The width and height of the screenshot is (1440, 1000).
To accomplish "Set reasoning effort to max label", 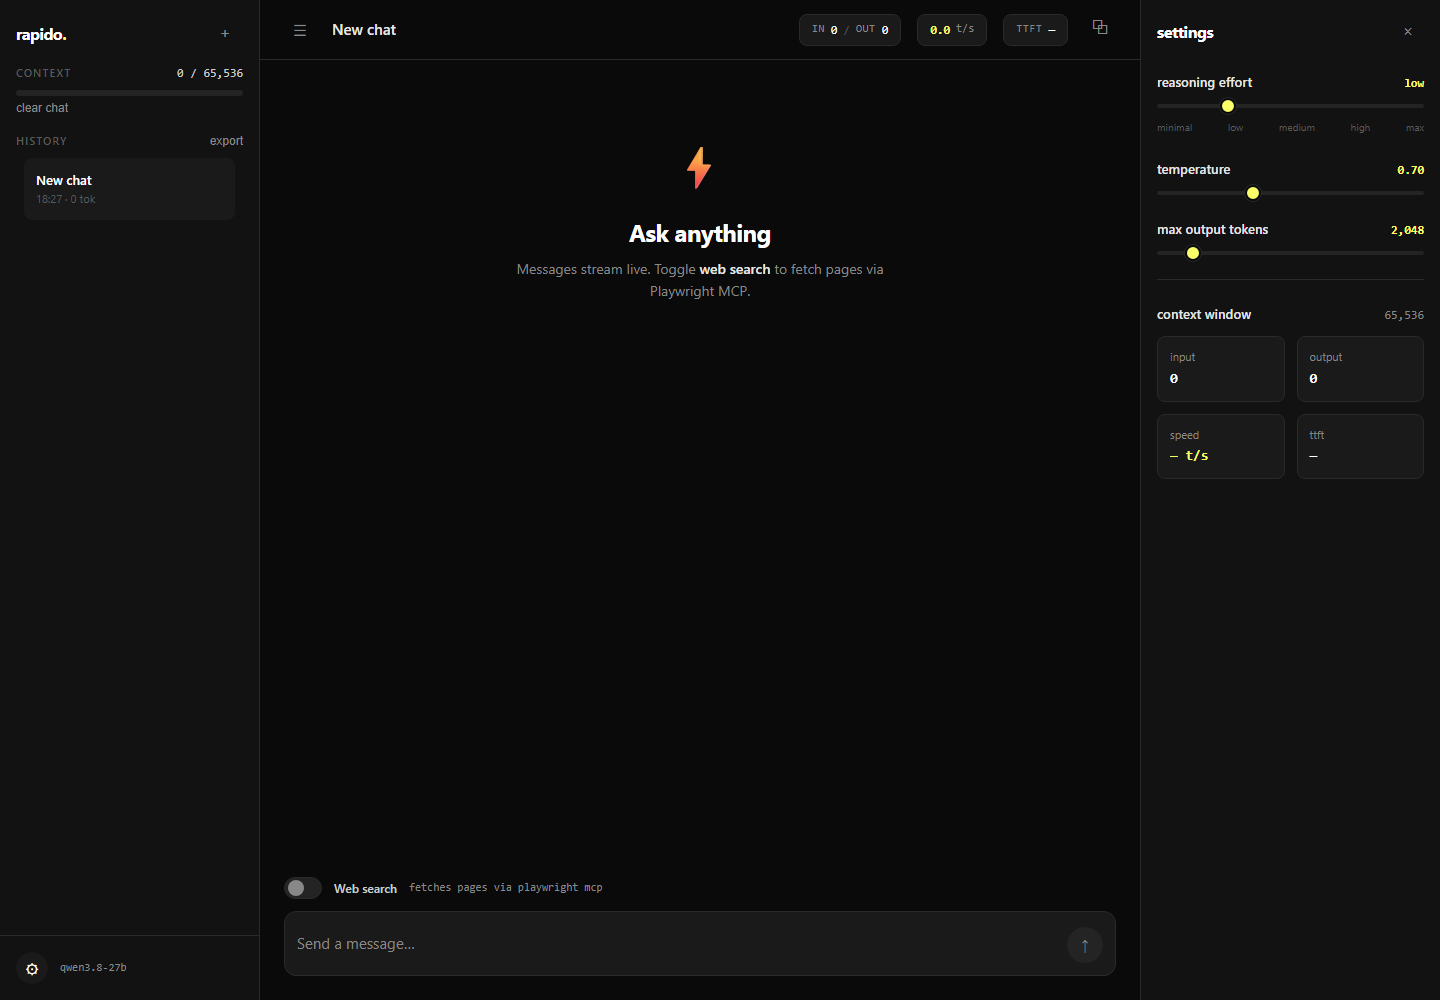I will (1414, 128).
